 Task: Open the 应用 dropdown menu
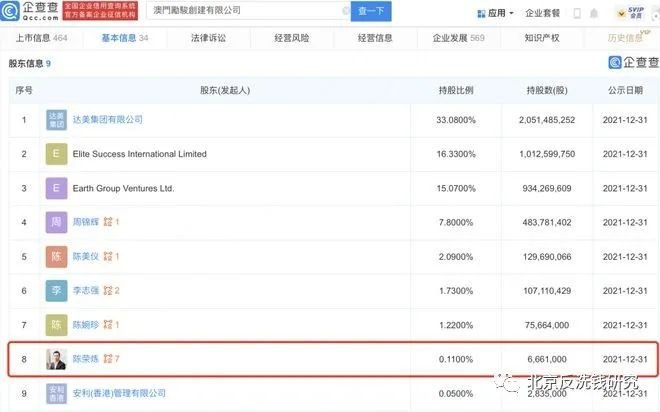click(x=495, y=13)
